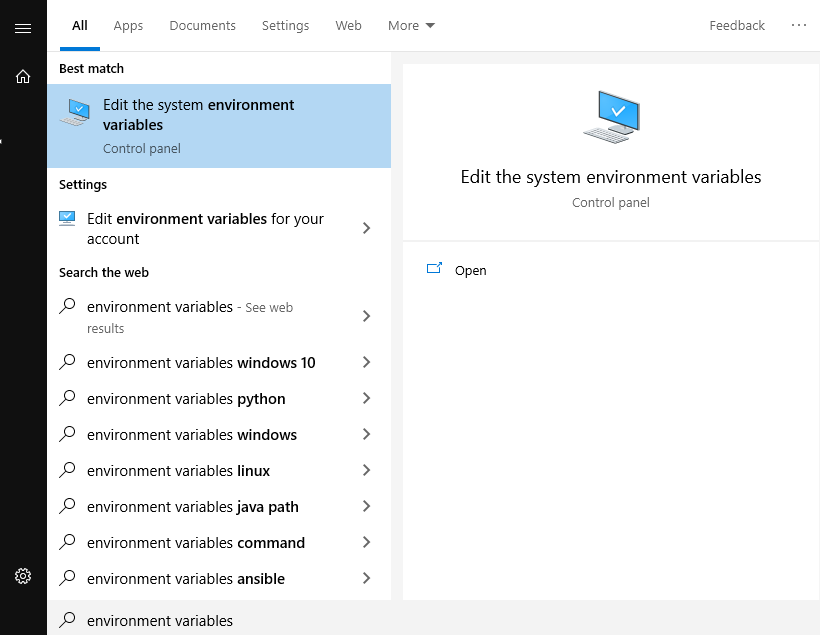
Task: Switch to the Apps tab
Action: [128, 25]
